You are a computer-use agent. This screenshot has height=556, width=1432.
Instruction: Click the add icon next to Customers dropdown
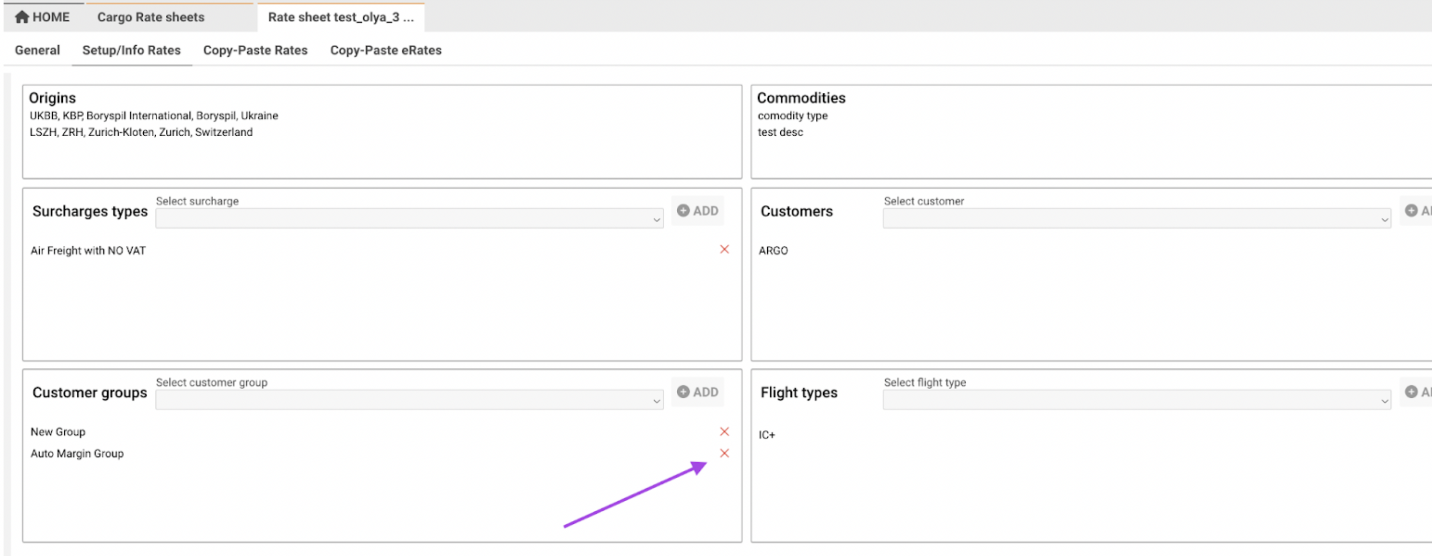click(x=1416, y=211)
